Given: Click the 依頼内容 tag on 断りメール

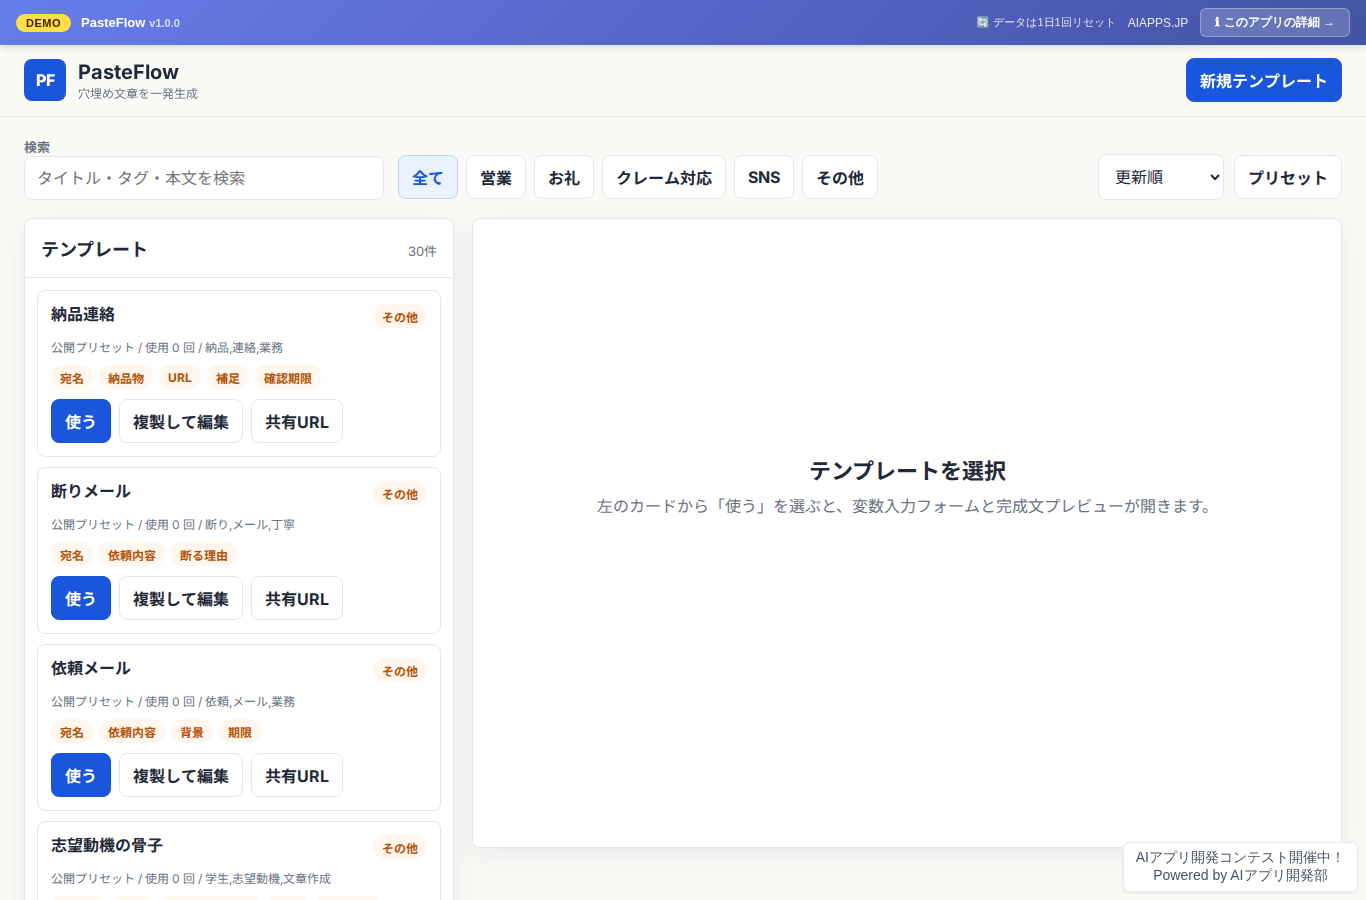Looking at the screenshot, I should [132, 555].
